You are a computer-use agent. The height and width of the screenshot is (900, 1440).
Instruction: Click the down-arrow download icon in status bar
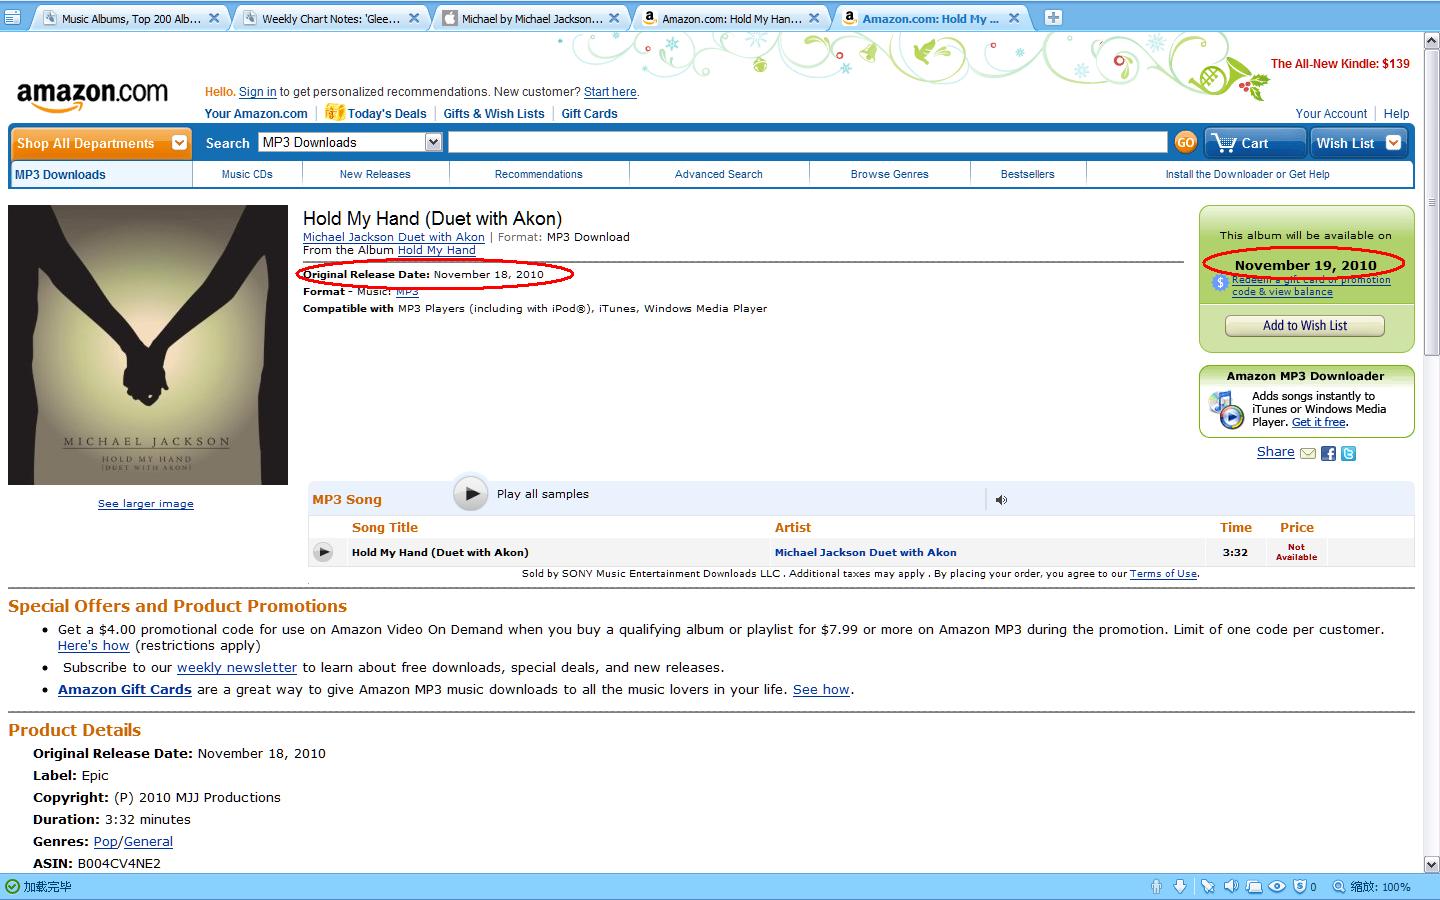point(1180,887)
